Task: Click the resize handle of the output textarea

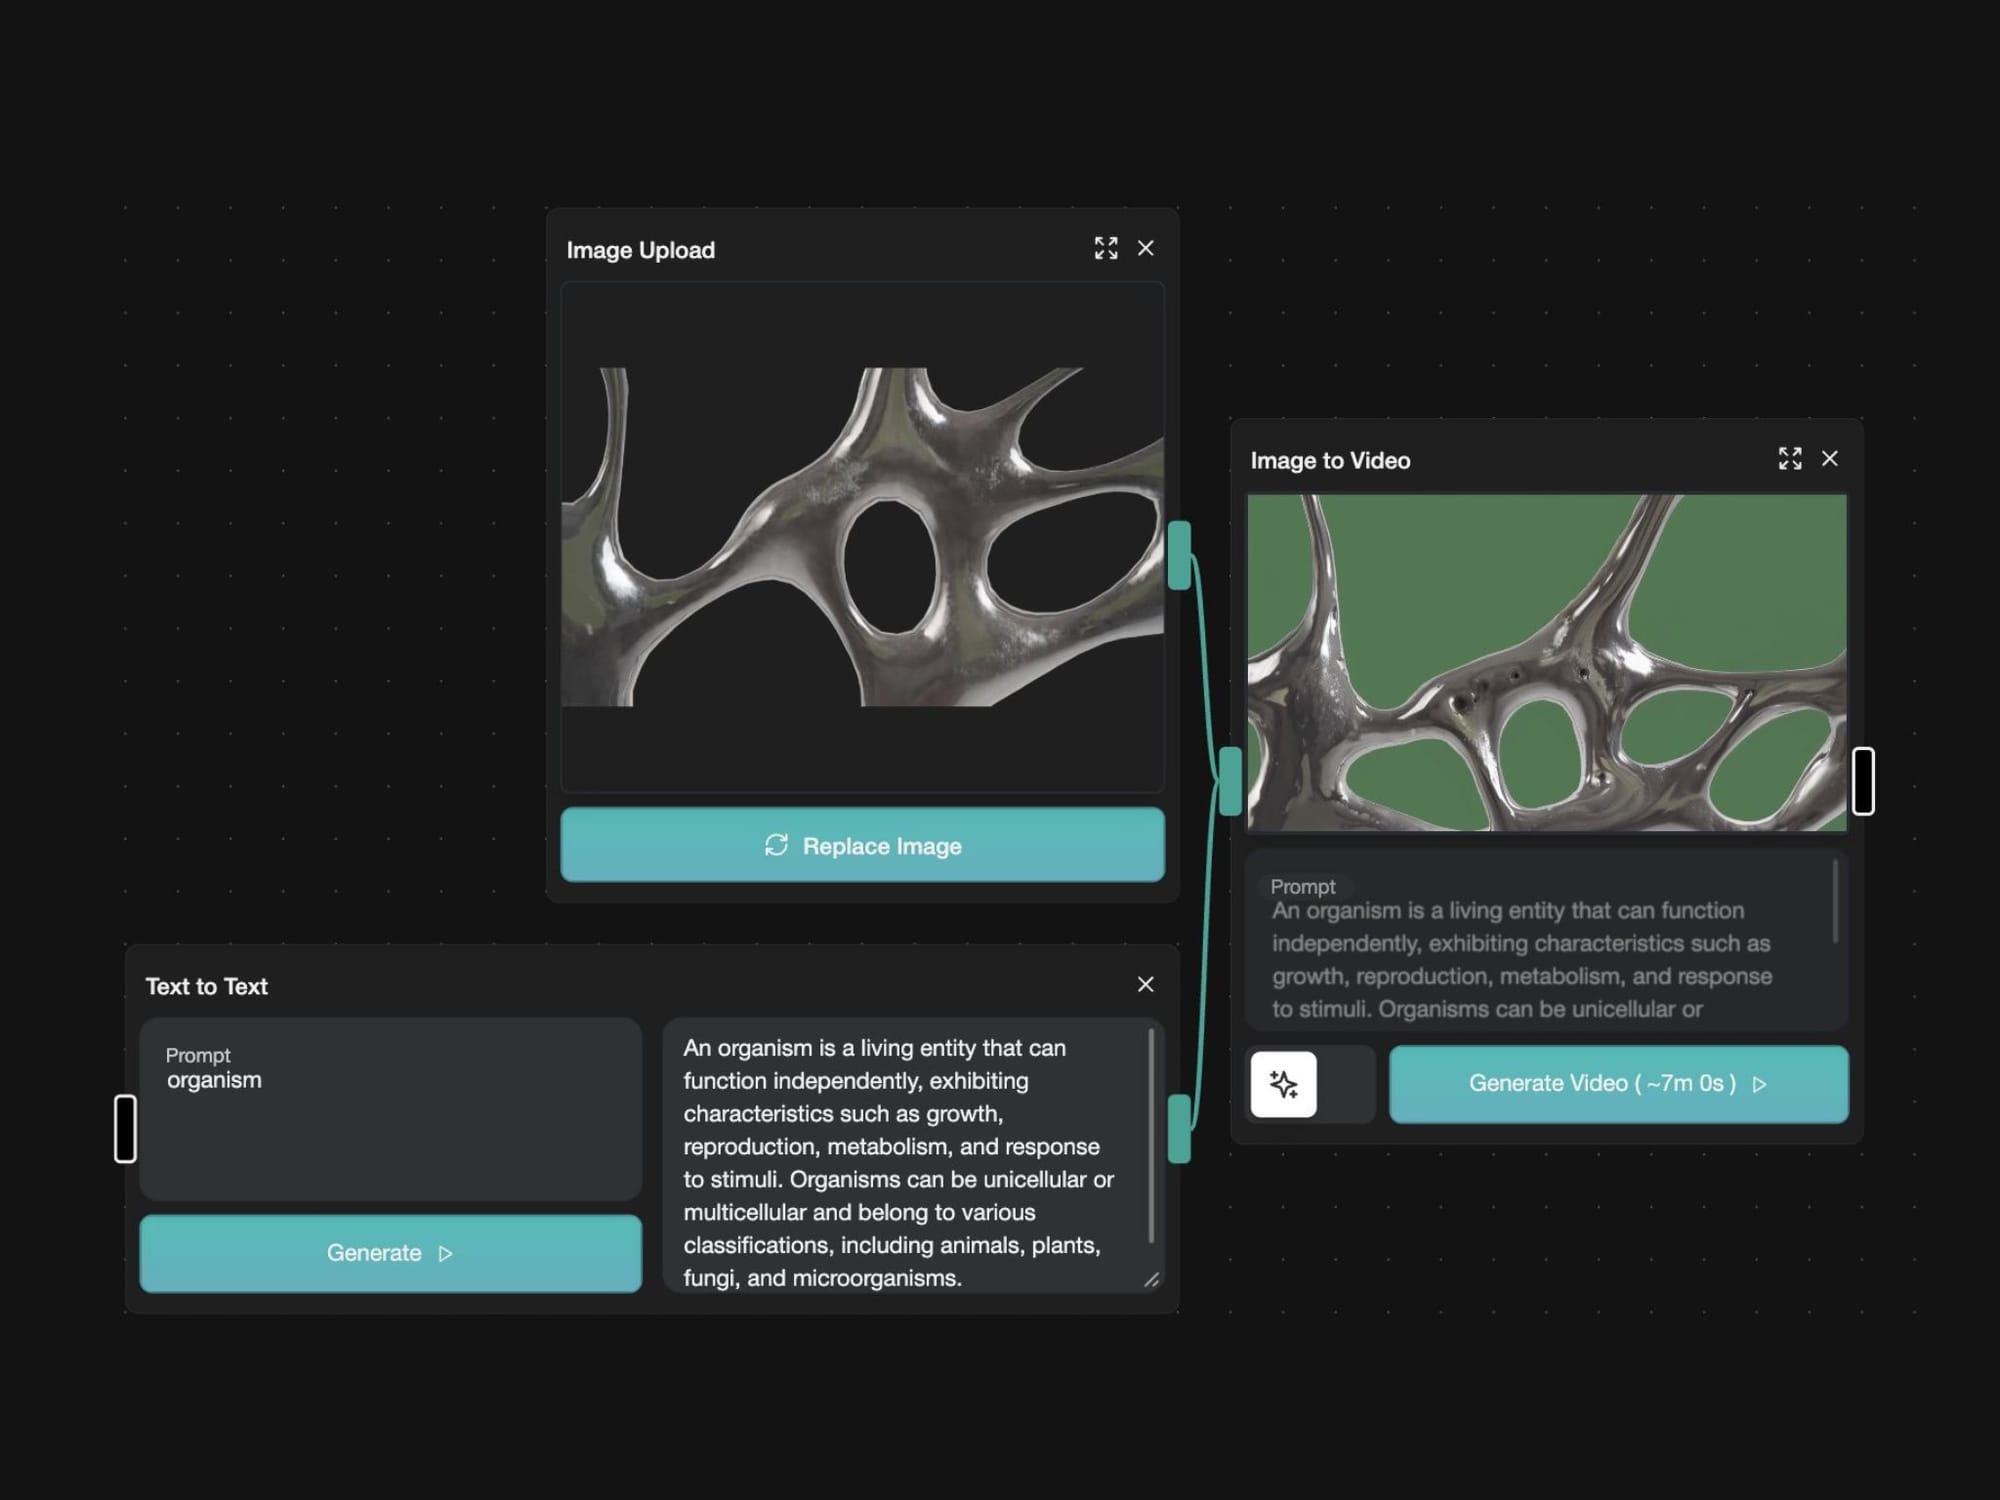Action: tap(1151, 1280)
